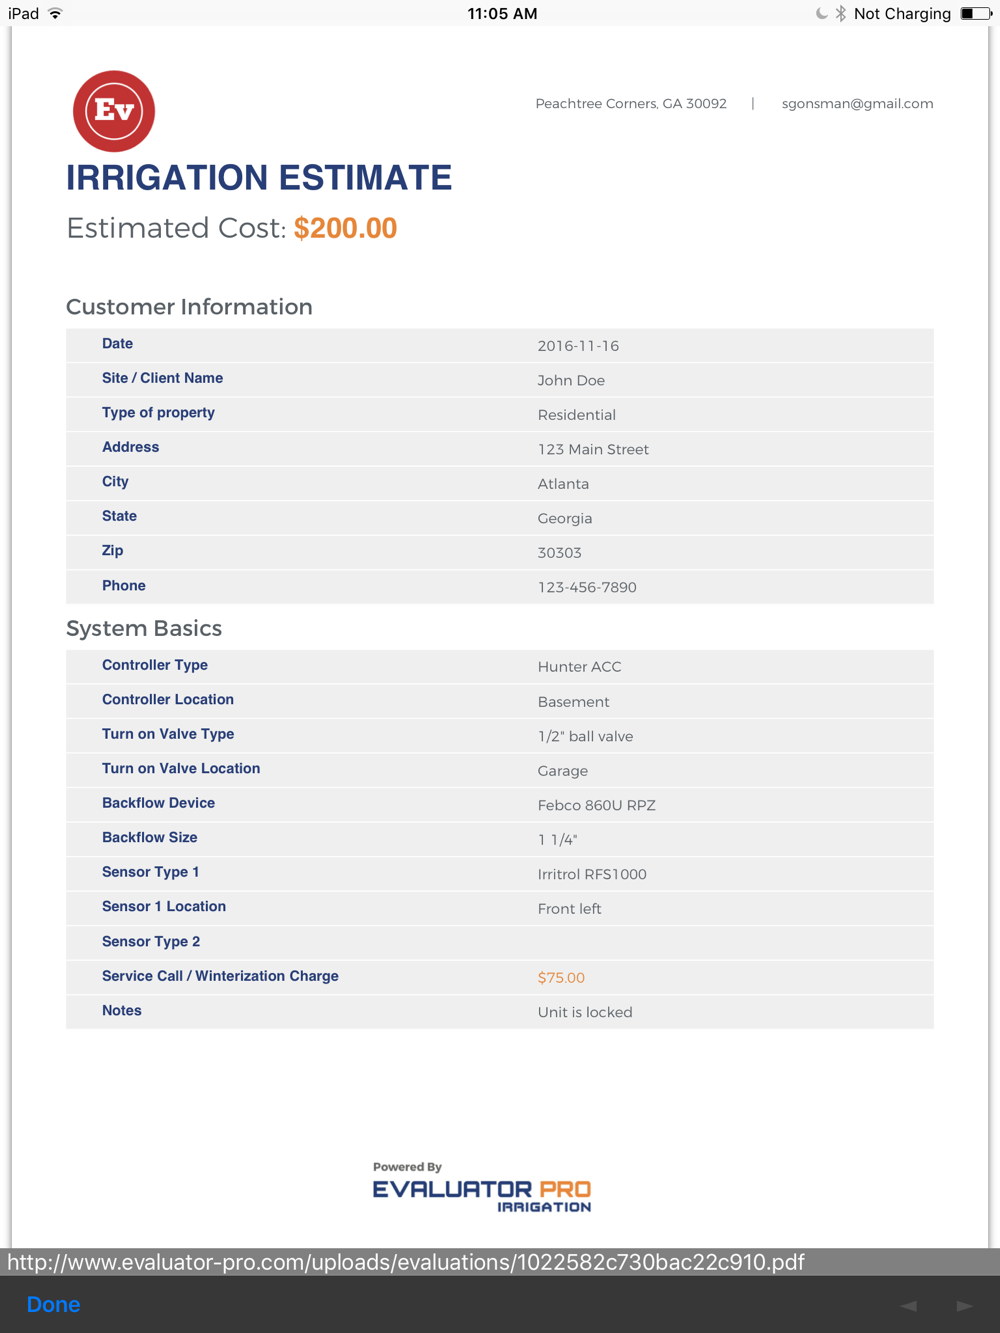Viewport: 1000px width, 1333px height.
Task: Tap the $75.00 service charge
Action: (561, 978)
